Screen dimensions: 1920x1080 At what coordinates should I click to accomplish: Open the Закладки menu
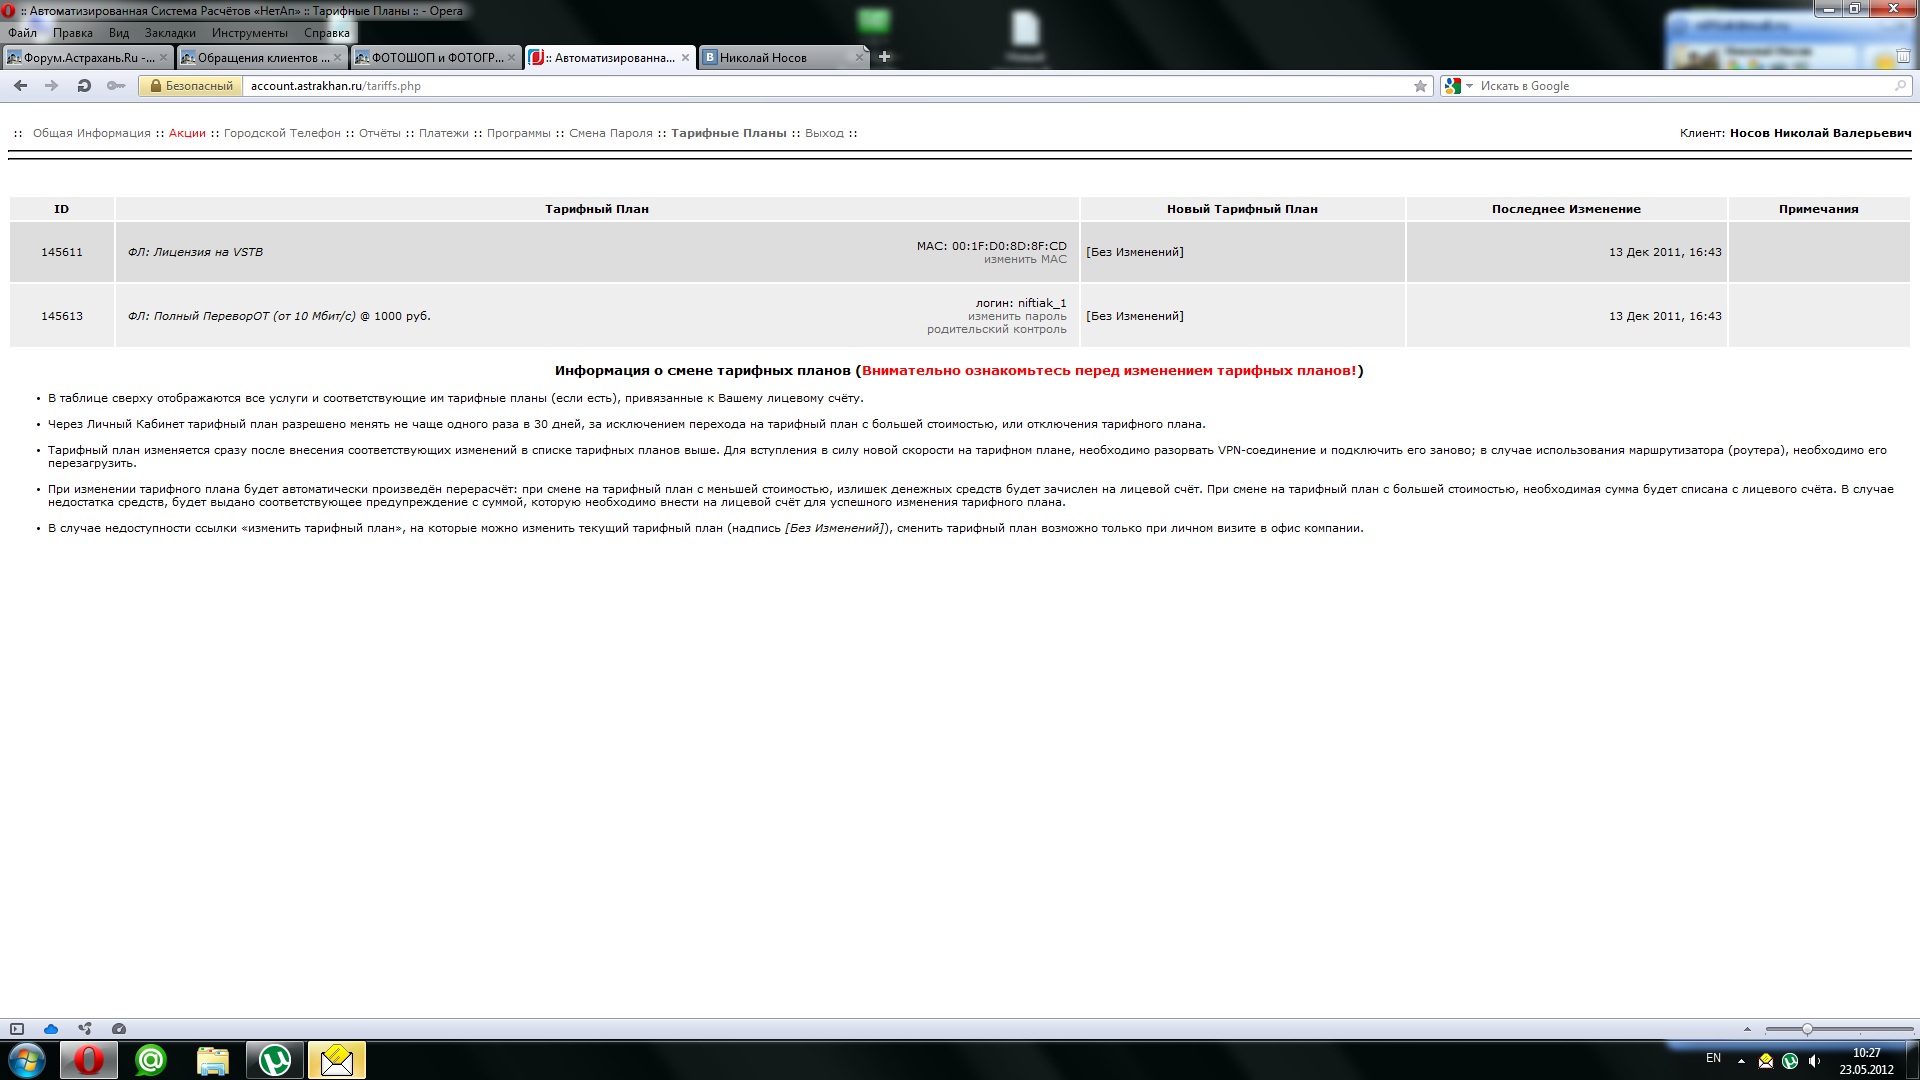point(170,33)
